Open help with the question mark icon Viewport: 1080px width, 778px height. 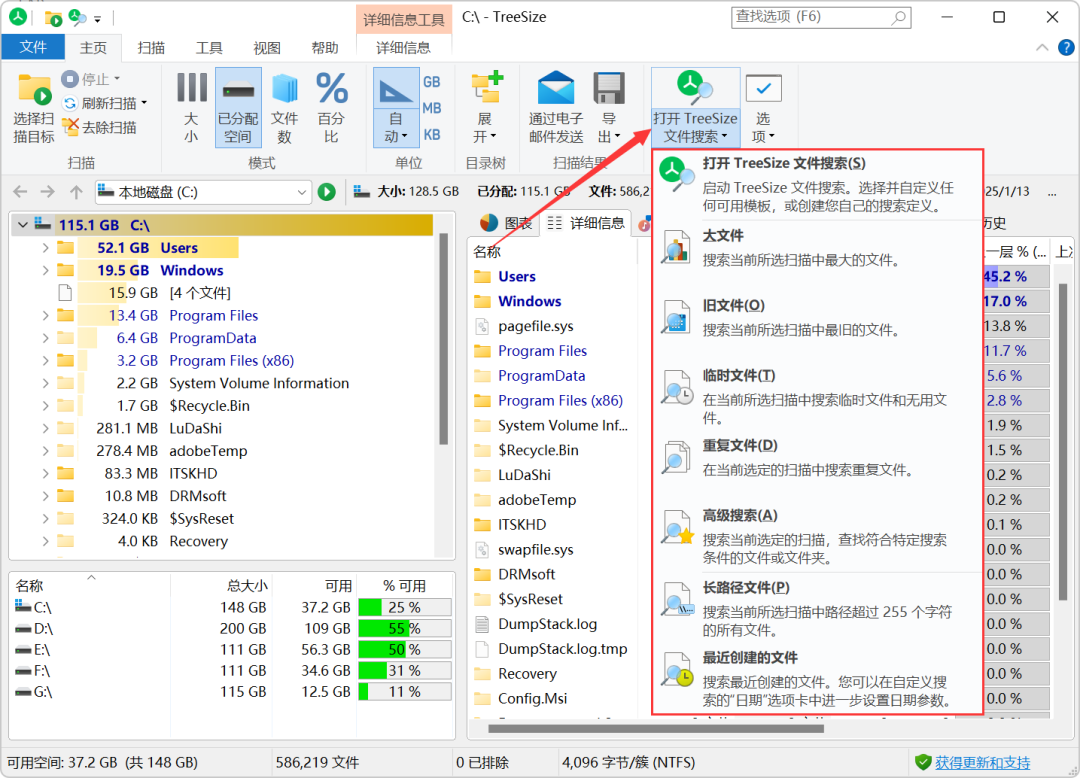coord(1066,48)
